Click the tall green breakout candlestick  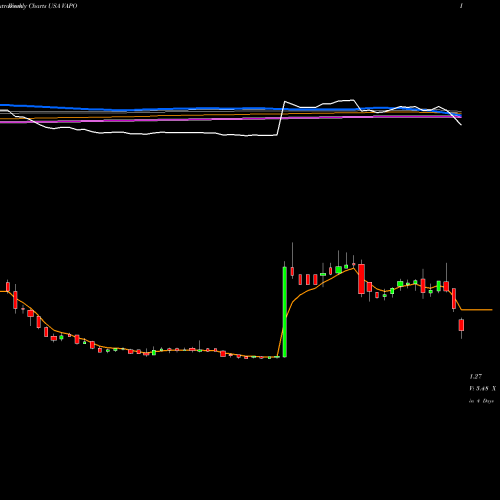[x=285, y=312]
